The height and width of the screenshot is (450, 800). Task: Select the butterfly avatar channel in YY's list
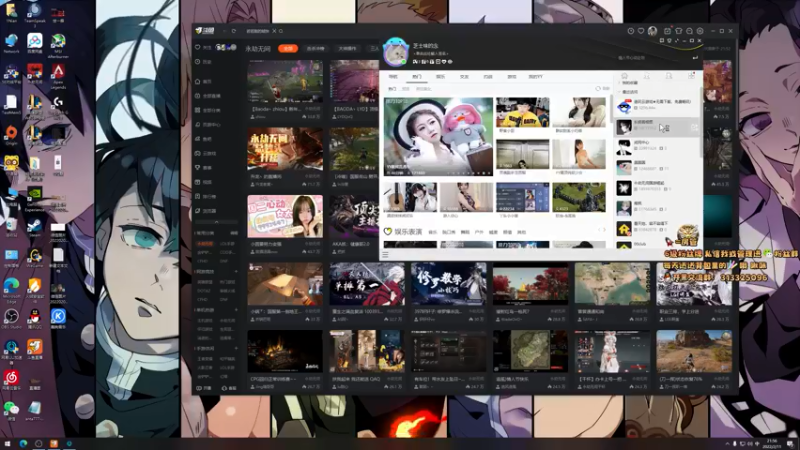[x=658, y=188]
